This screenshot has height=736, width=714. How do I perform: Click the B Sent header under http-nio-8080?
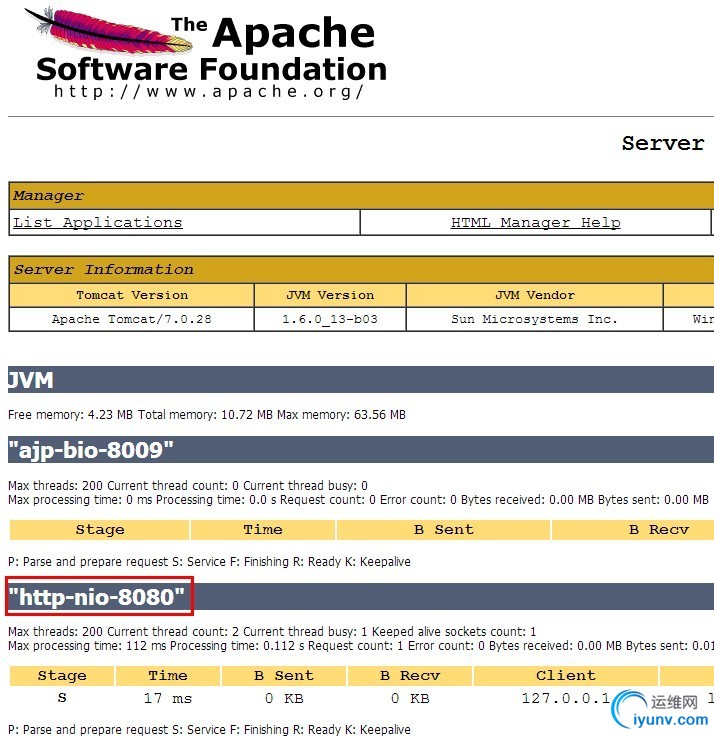pyautogui.click(x=284, y=675)
